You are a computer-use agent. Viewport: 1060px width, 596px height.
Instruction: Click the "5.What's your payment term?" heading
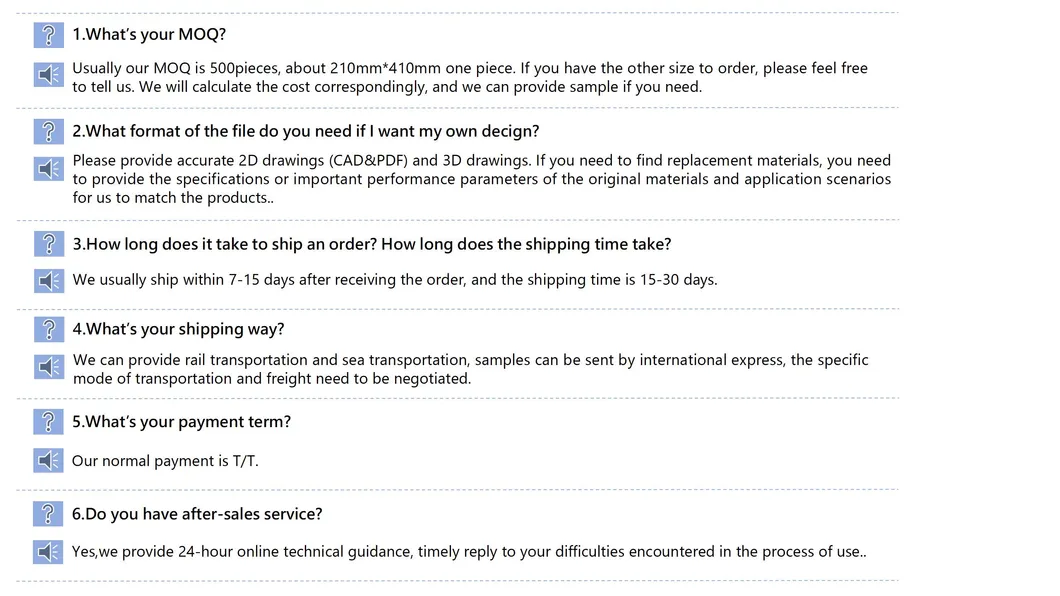tap(181, 422)
